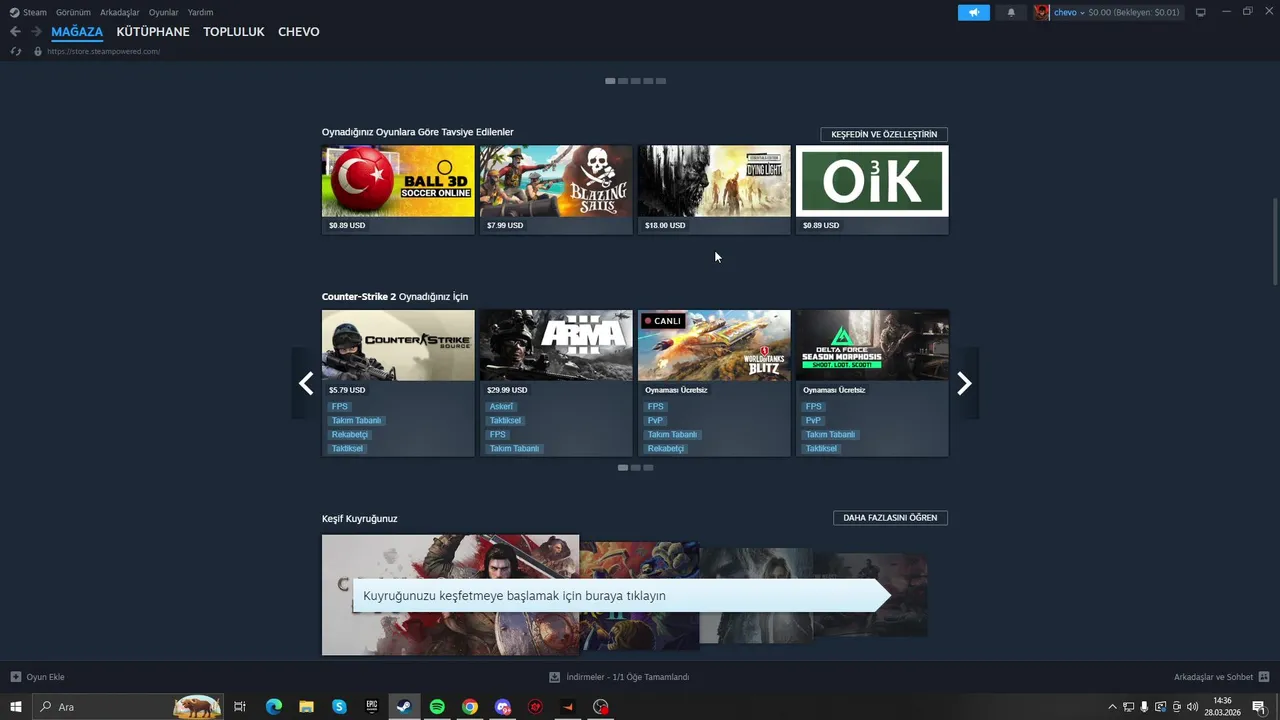Select the third carousel page dot at top
The height and width of the screenshot is (720, 1280).
tap(635, 81)
